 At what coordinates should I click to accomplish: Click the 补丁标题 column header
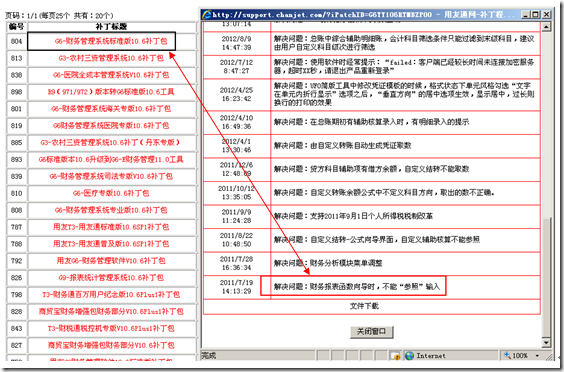tap(111, 26)
